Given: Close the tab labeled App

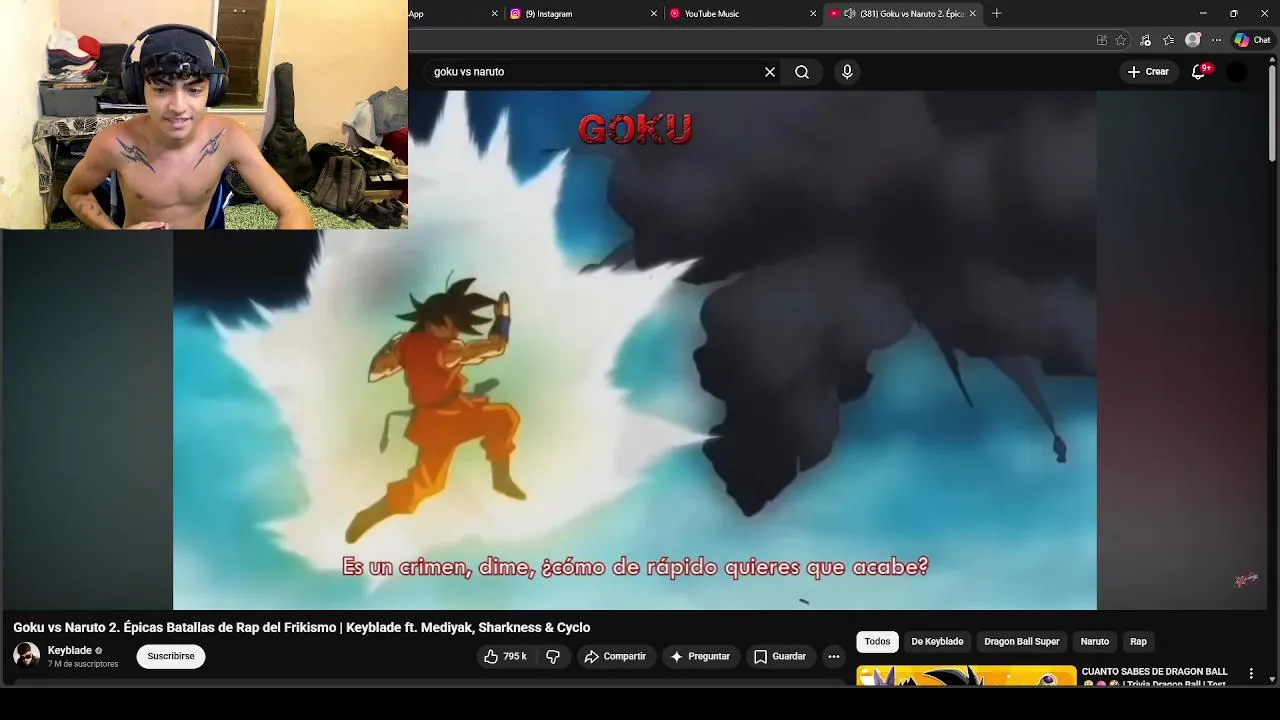Looking at the screenshot, I should [x=494, y=14].
